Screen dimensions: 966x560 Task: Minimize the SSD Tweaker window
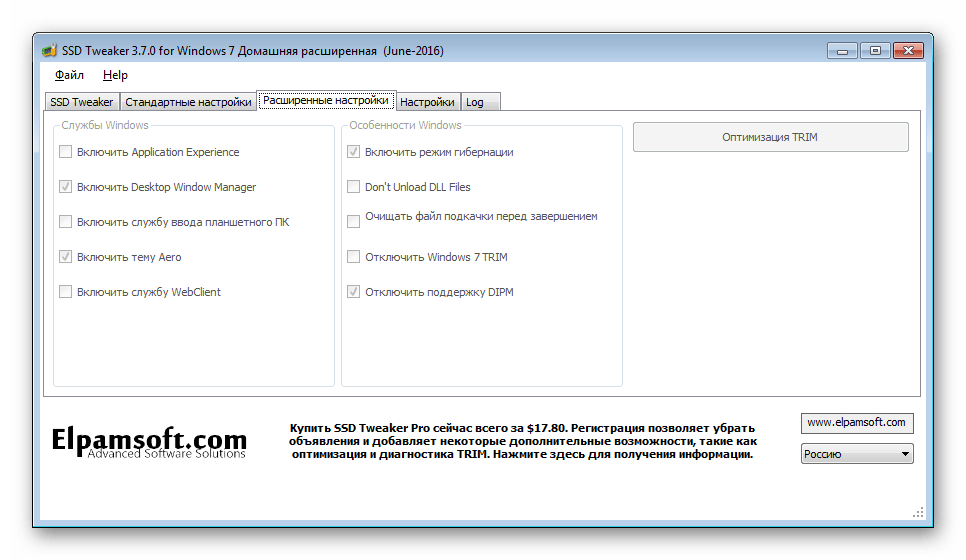point(842,51)
